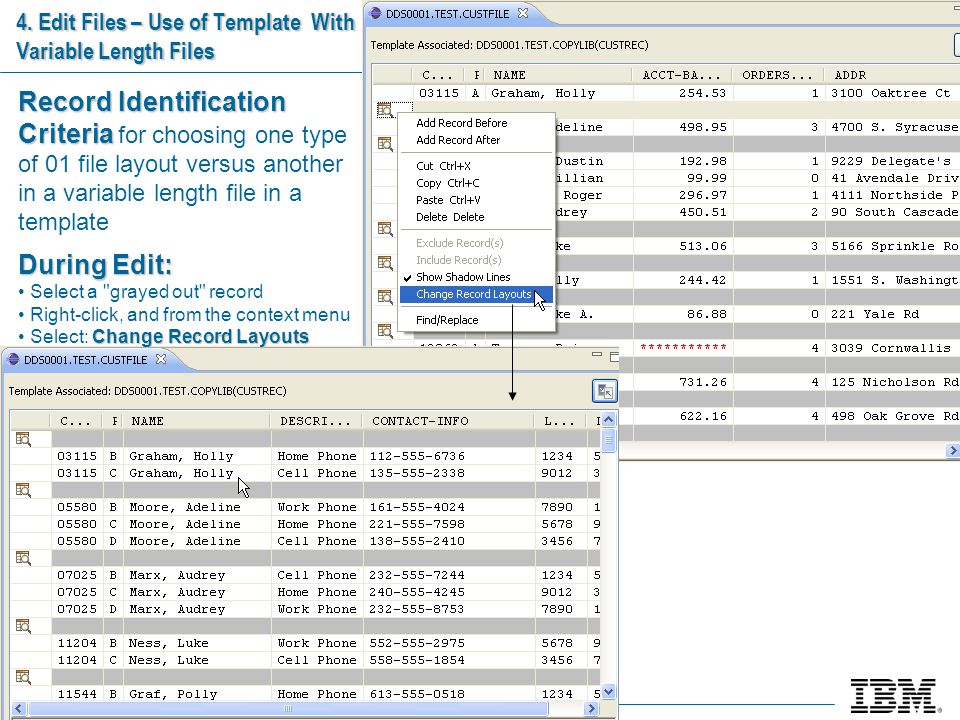Minimize the lower editor pane
This screenshot has height=720, width=960.
597,354
